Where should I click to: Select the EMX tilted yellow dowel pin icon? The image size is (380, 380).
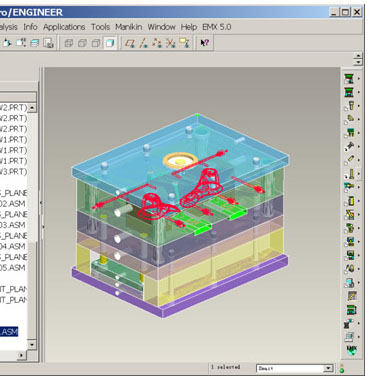click(350, 119)
